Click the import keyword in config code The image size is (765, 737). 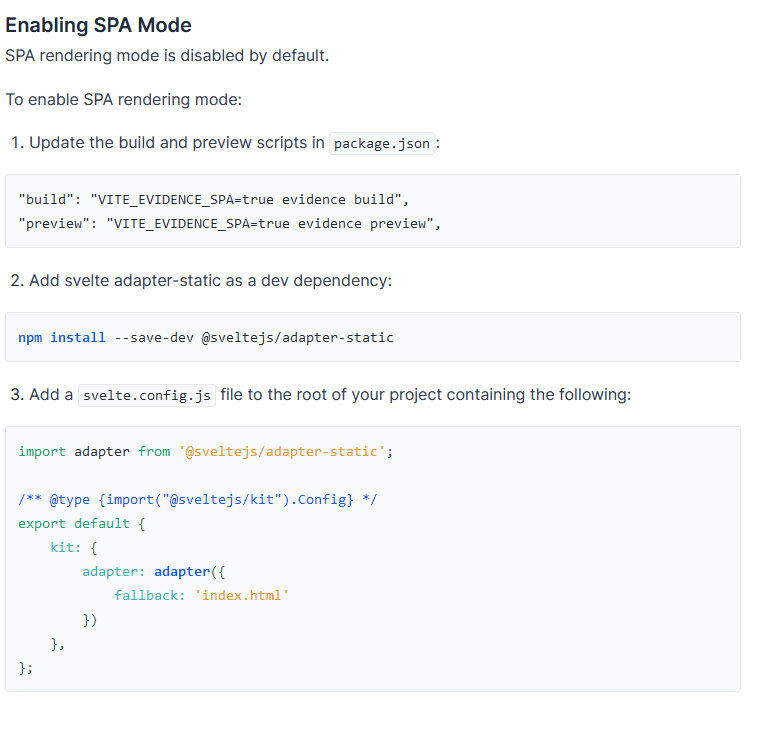tap(42, 451)
